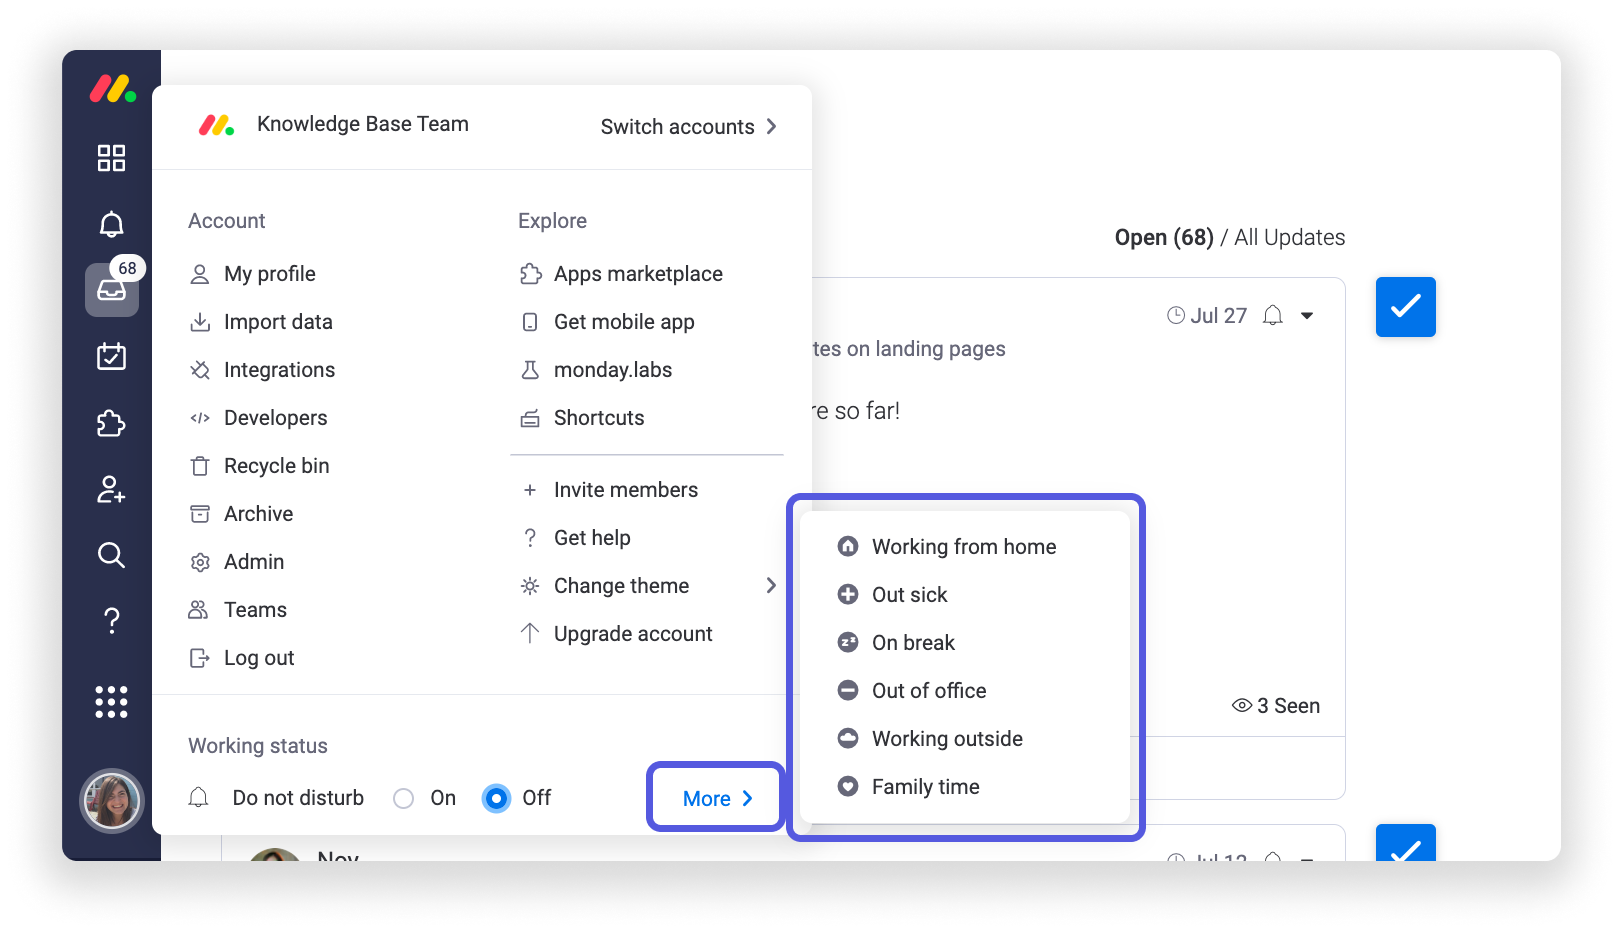Click Switch accounts link
The image size is (1619, 931).
[x=677, y=127]
